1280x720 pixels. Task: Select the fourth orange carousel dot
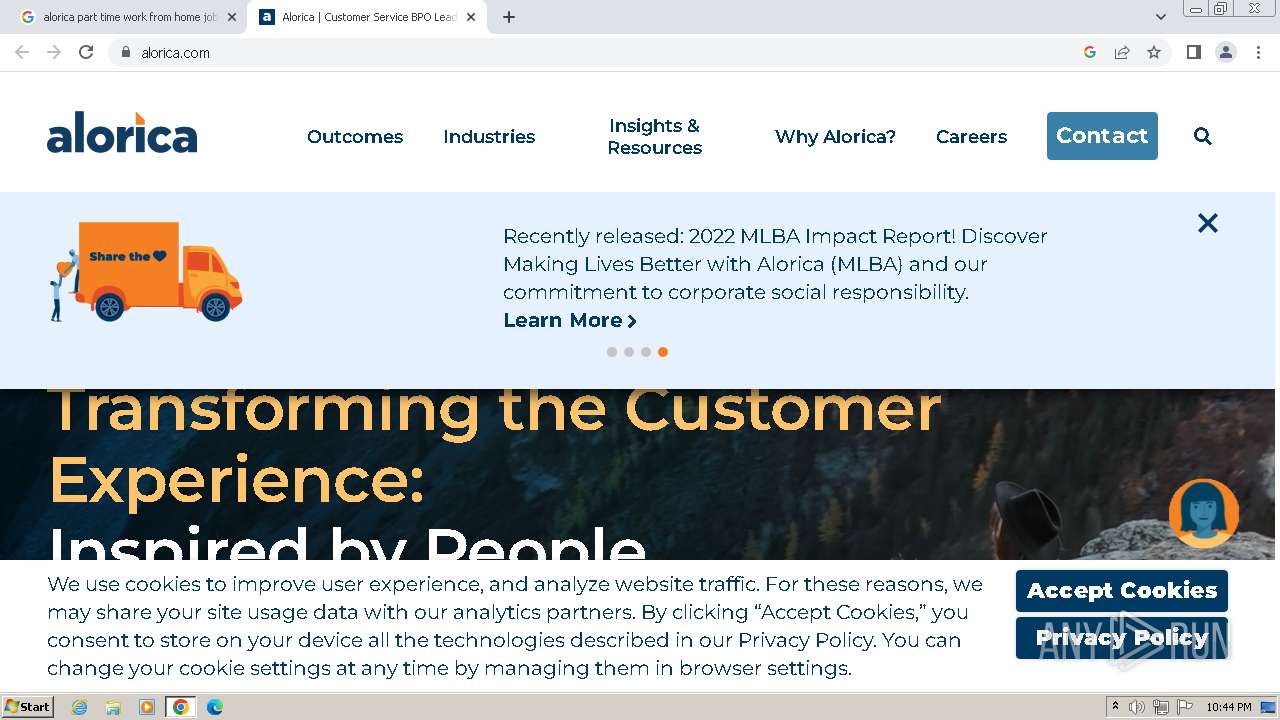(x=663, y=352)
